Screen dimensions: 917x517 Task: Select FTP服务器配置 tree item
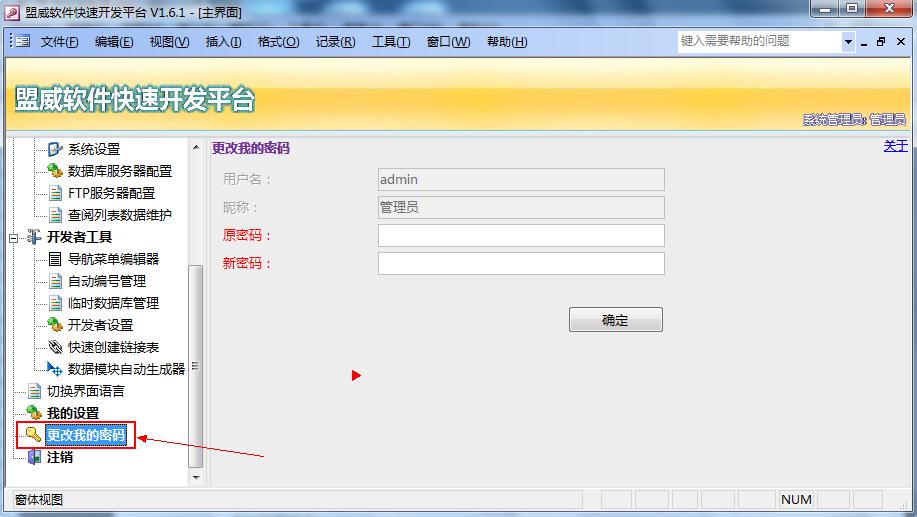111,193
